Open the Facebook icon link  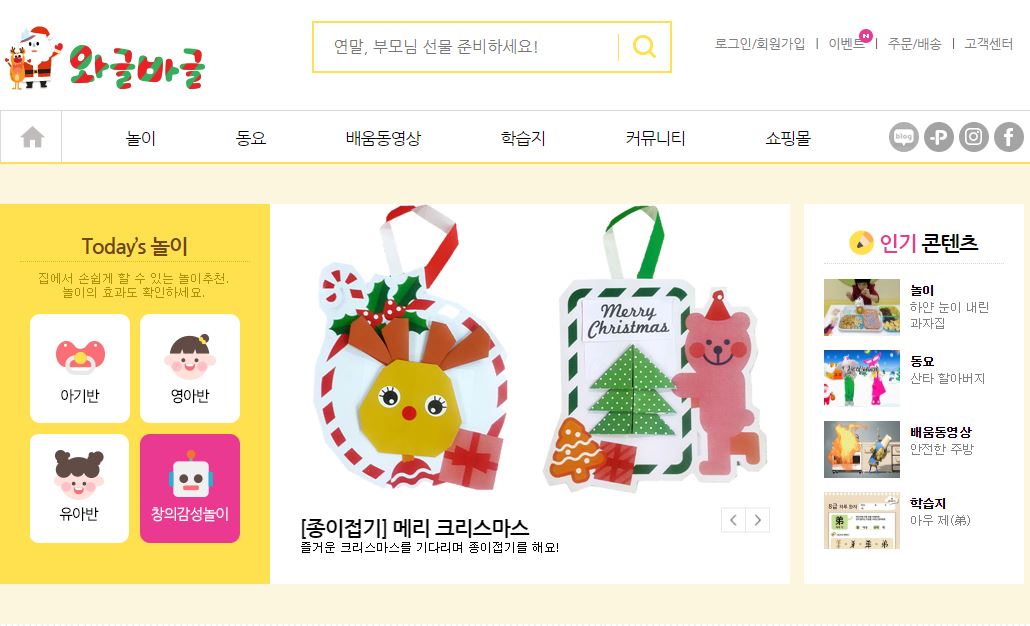point(1008,137)
